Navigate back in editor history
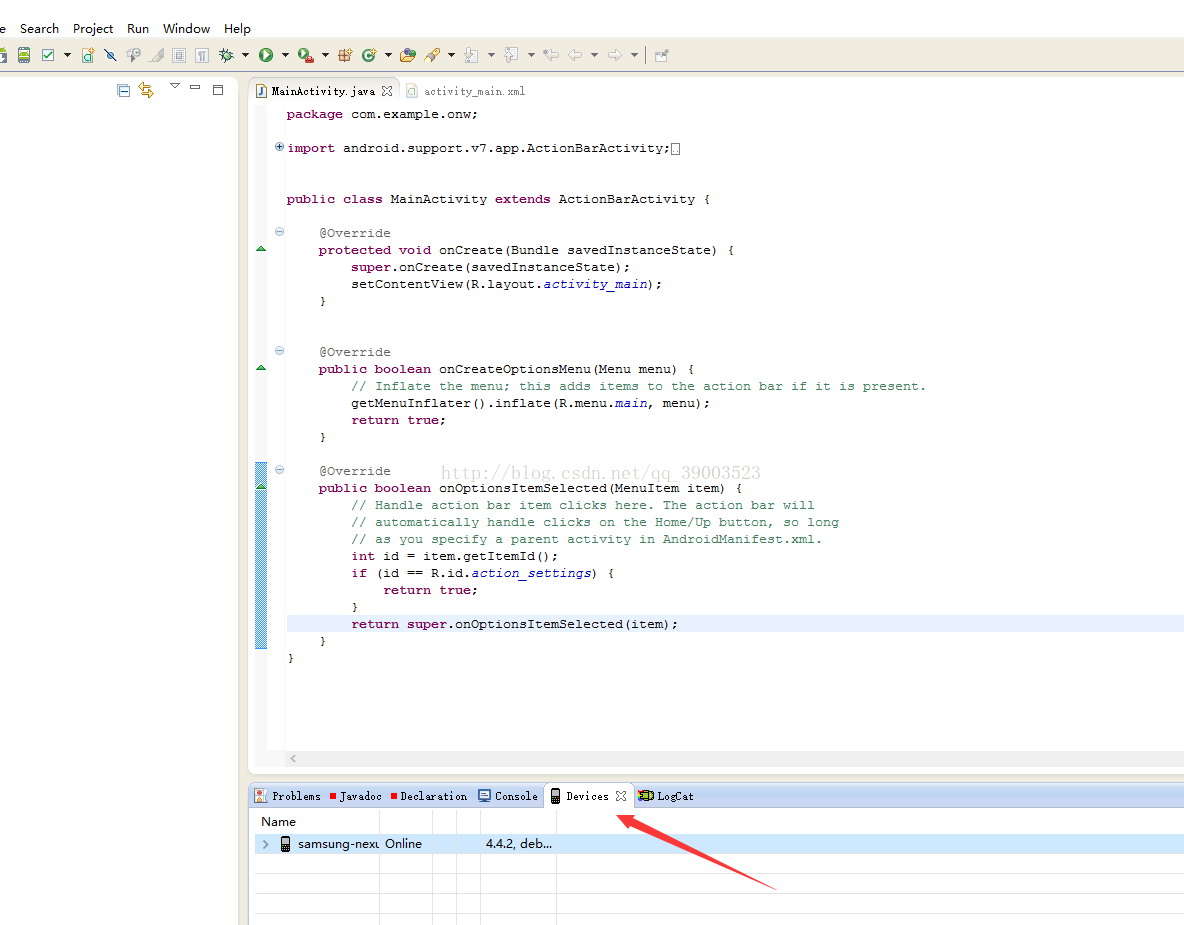Viewport: 1184px width, 925px height. [x=575, y=55]
